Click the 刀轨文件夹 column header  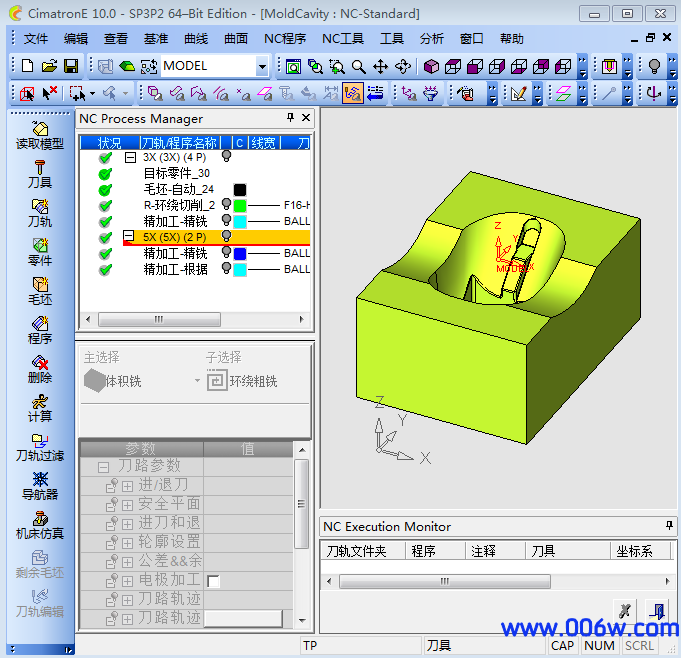click(362, 550)
